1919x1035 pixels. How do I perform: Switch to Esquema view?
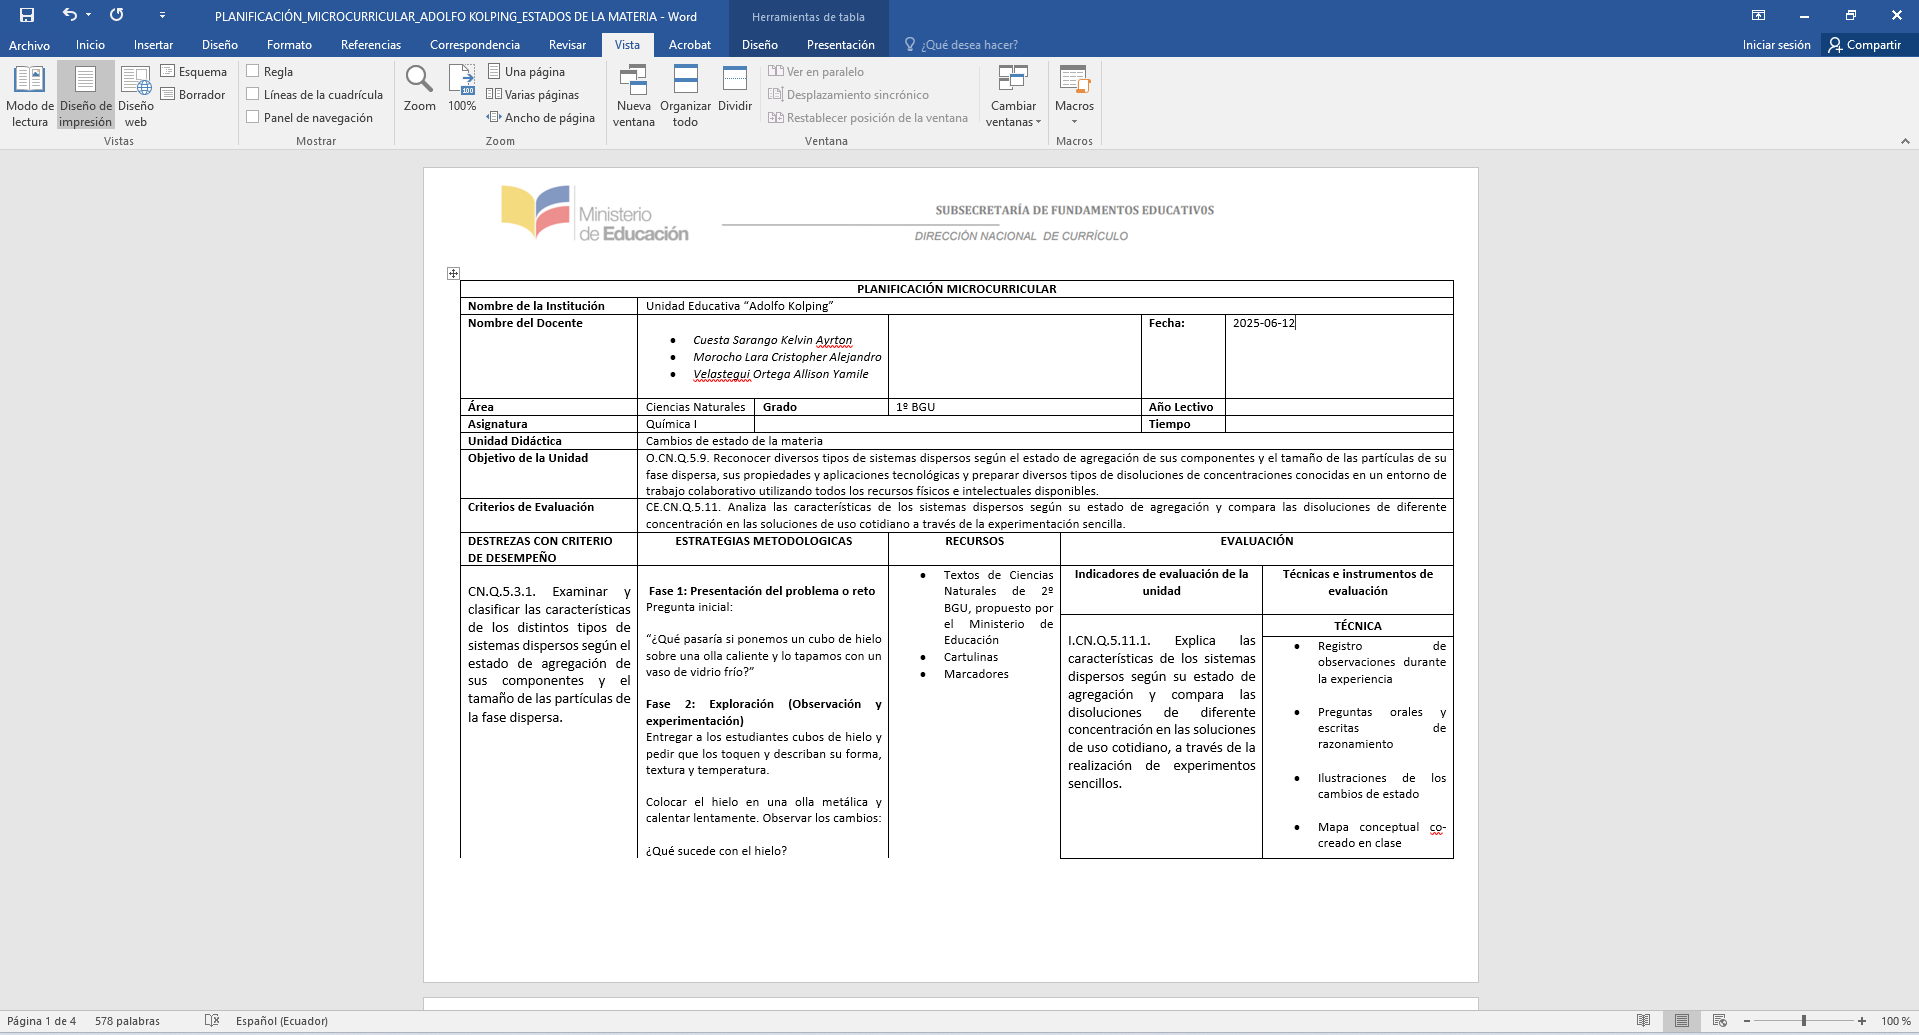point(194,72)
